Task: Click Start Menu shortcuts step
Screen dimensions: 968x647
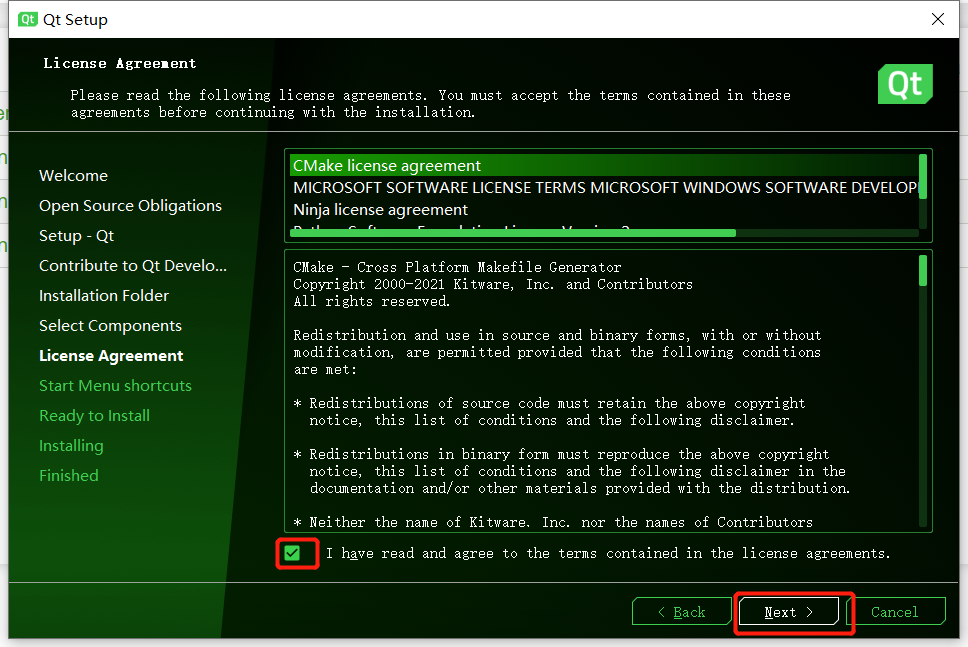Action: pos(115,386)
